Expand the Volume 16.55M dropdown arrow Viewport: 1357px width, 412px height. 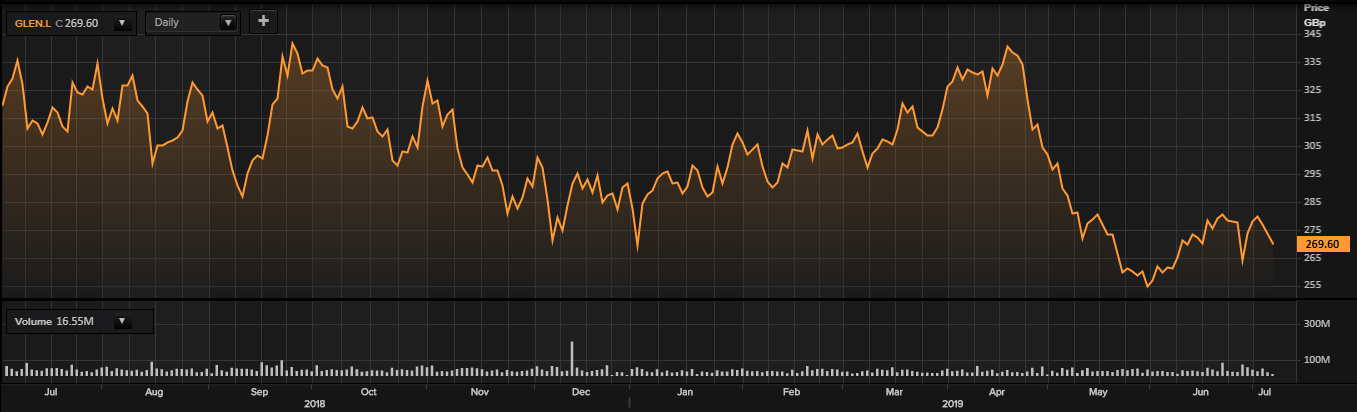[123, 322]
